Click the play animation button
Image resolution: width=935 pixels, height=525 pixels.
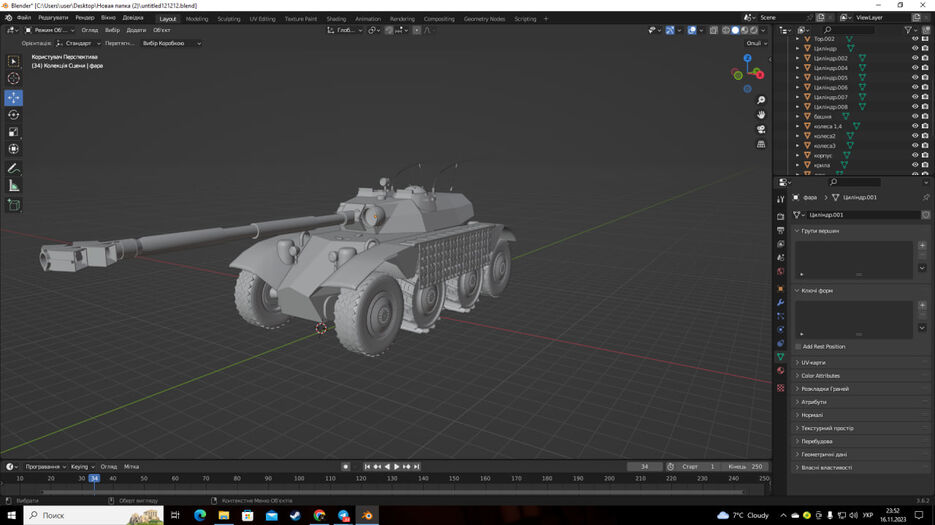tap(397, 467)
